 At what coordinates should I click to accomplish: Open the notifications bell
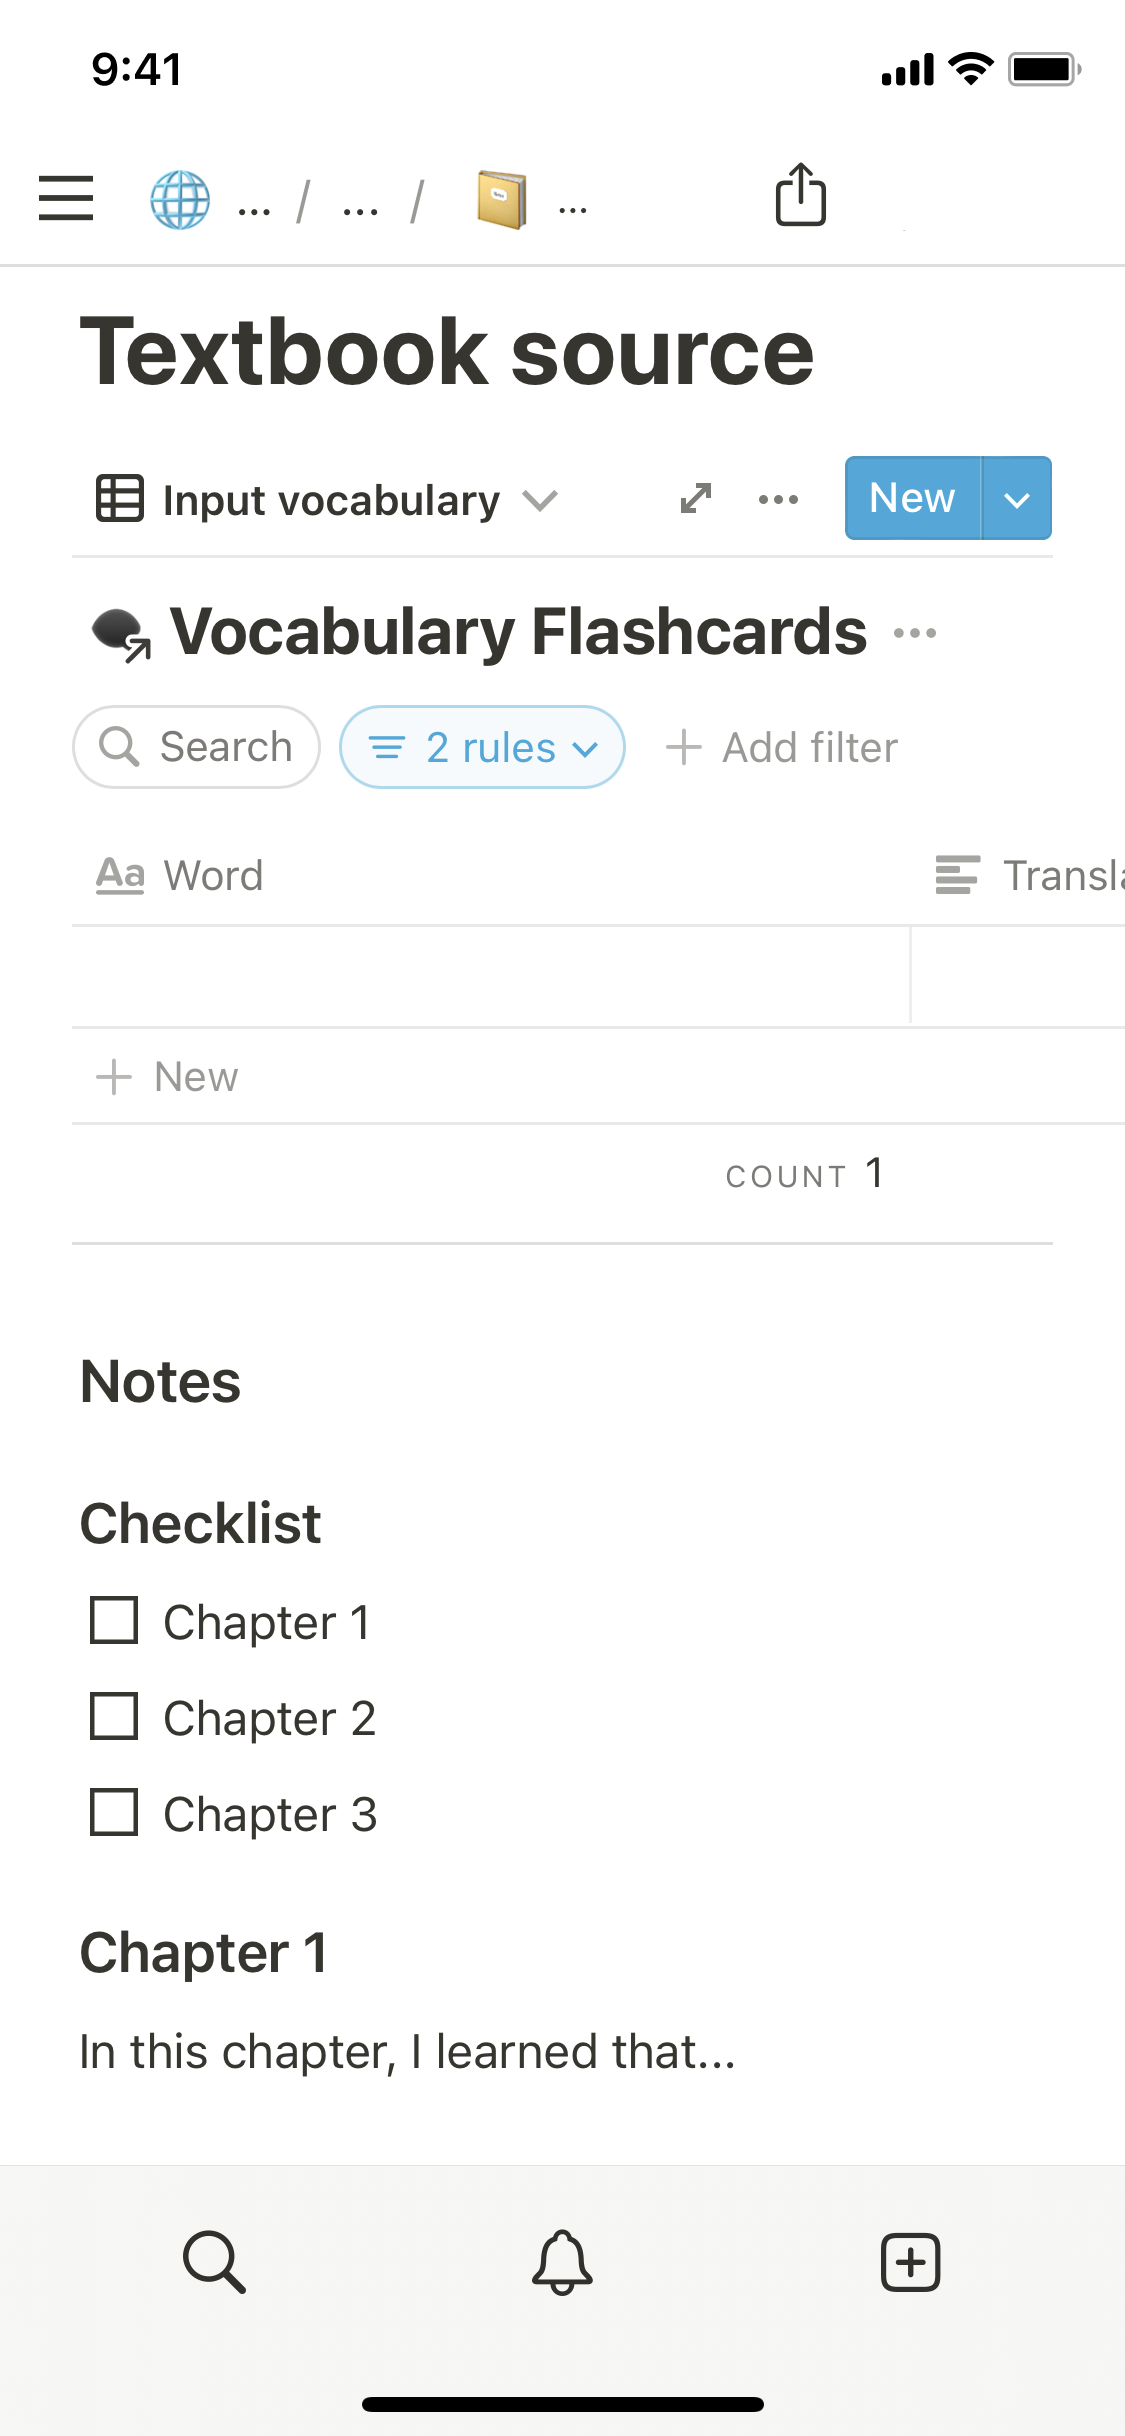pos(562,2261)
